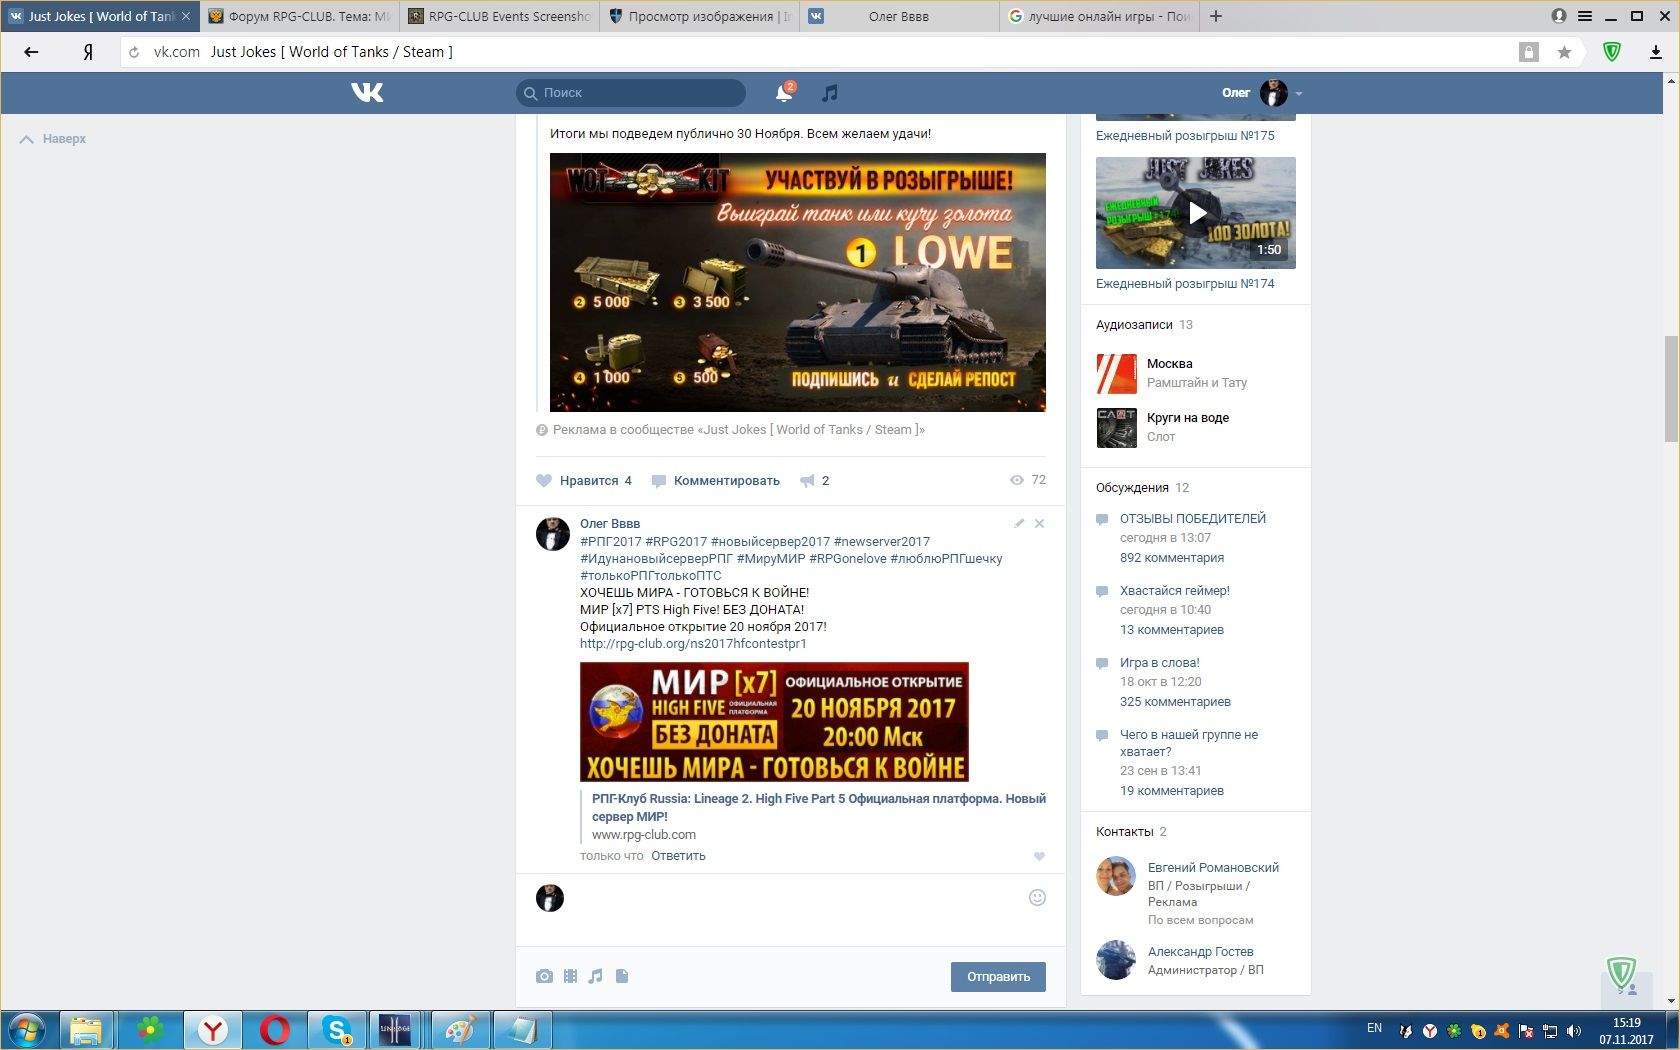Image resolution: width=1680 pixels, height=1050 pixels.
Task: Open discussion Чего в нашей группе не хватает?
Action: [1188, 743]
